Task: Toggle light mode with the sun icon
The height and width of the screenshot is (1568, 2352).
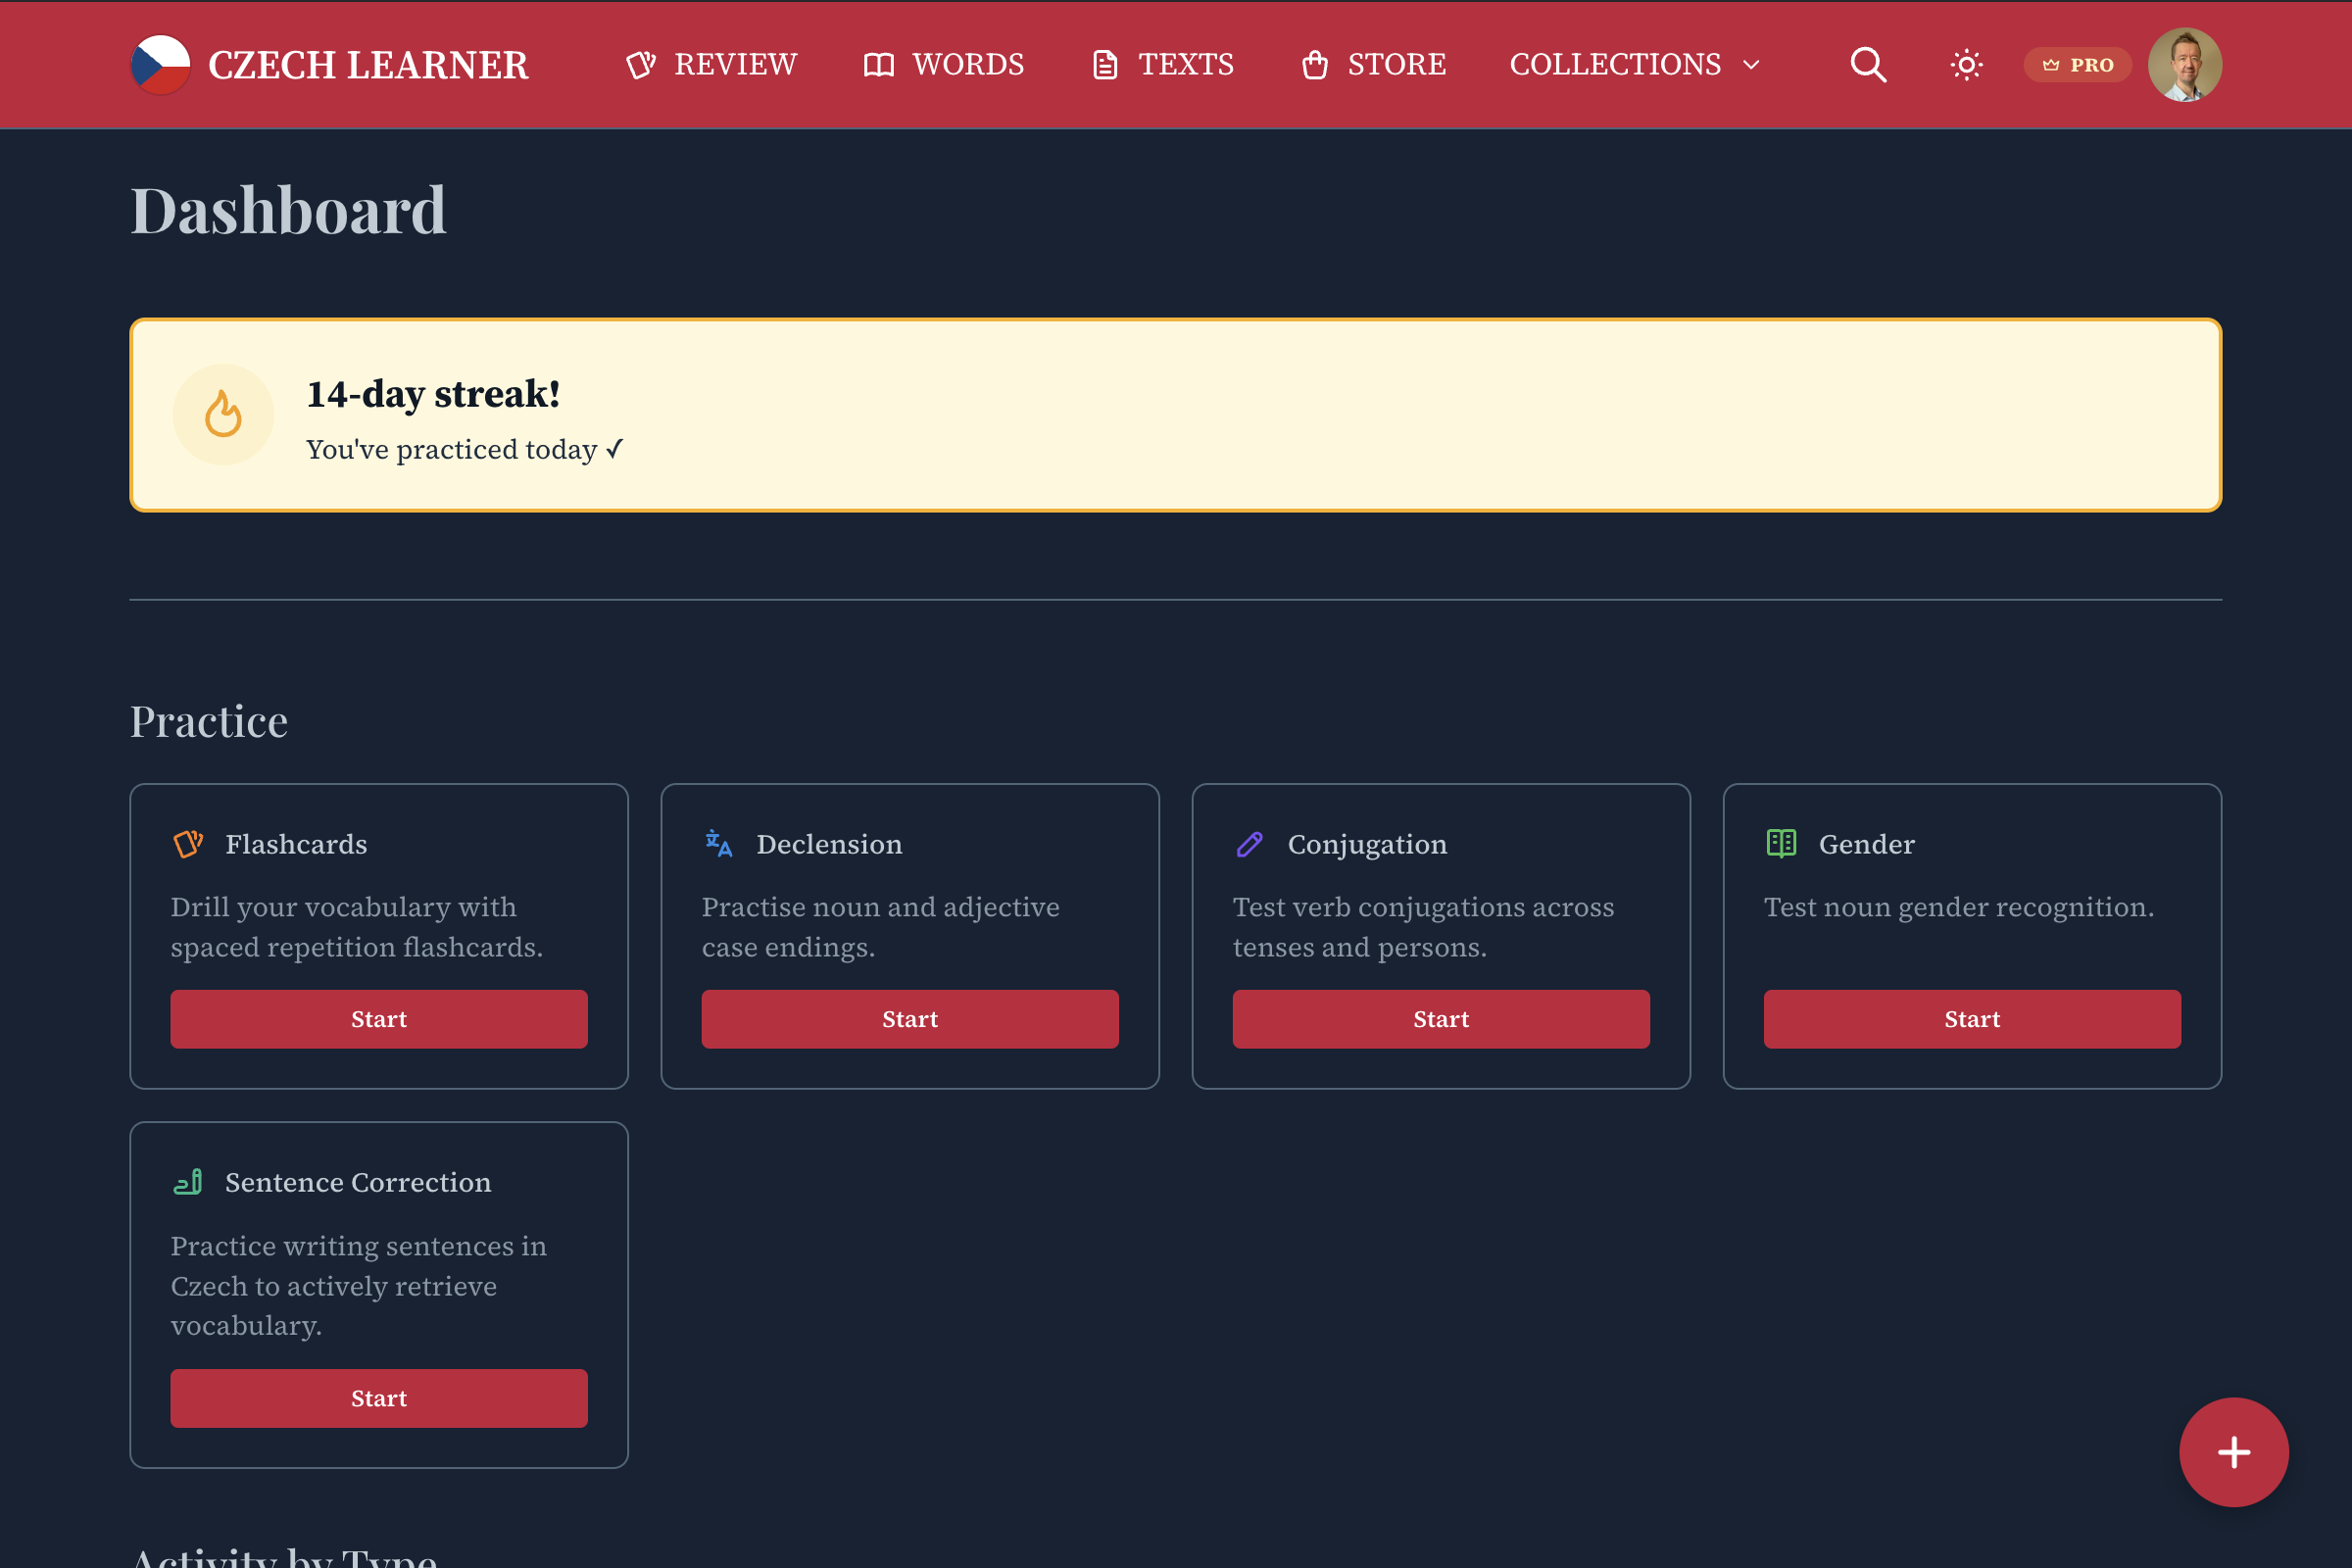Action: click(1965, 64)
